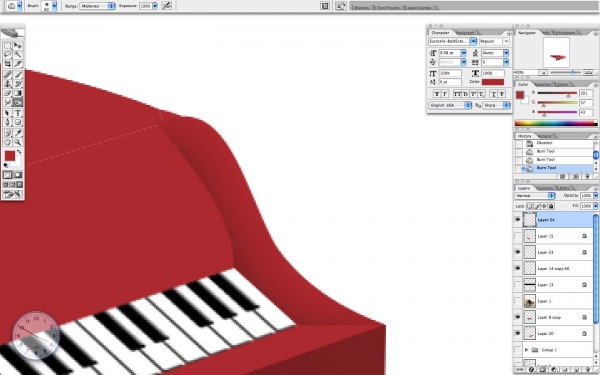Click the Character text color swatch

493,82
